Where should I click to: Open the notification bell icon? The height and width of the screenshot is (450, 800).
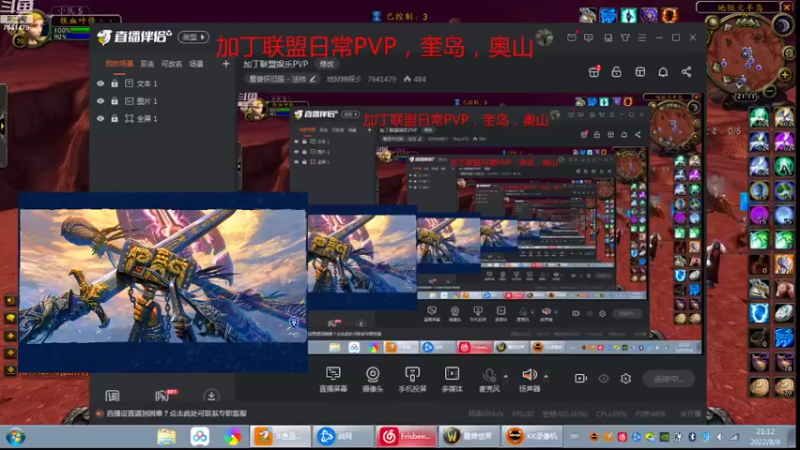(x=663, y=72)
